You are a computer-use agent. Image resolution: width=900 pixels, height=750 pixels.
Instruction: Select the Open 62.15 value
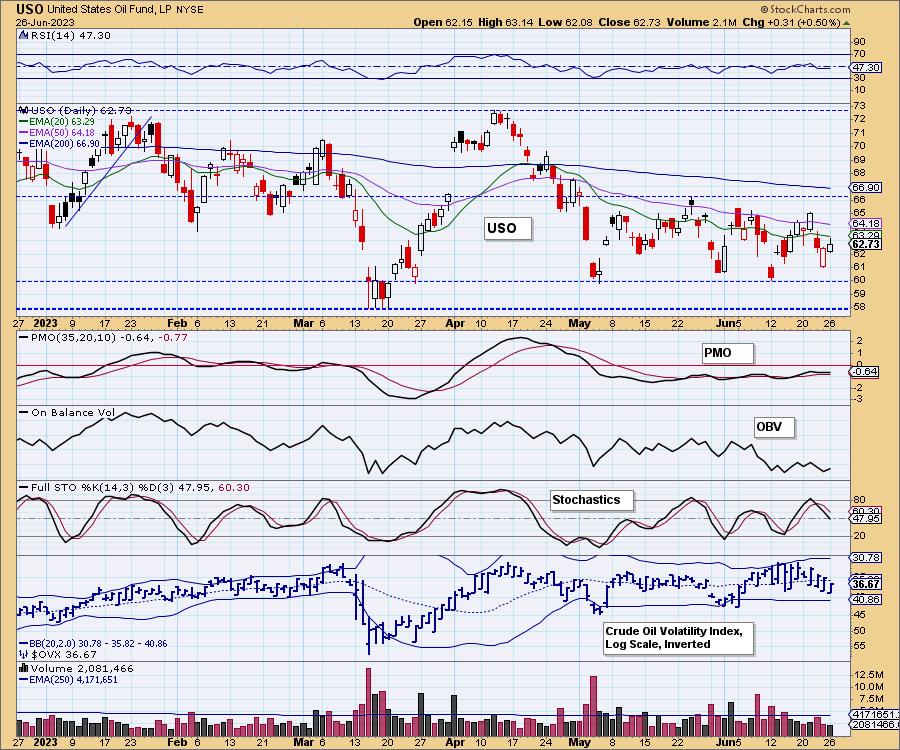tap(443, 22)
